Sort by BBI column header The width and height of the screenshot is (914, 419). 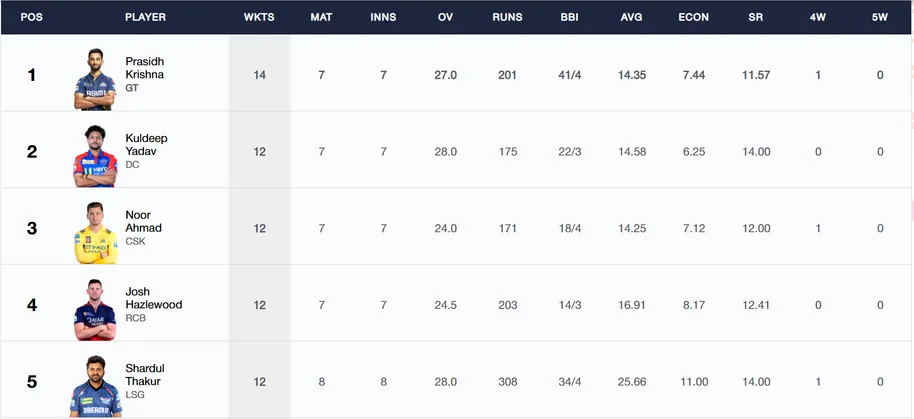point(570,17)
